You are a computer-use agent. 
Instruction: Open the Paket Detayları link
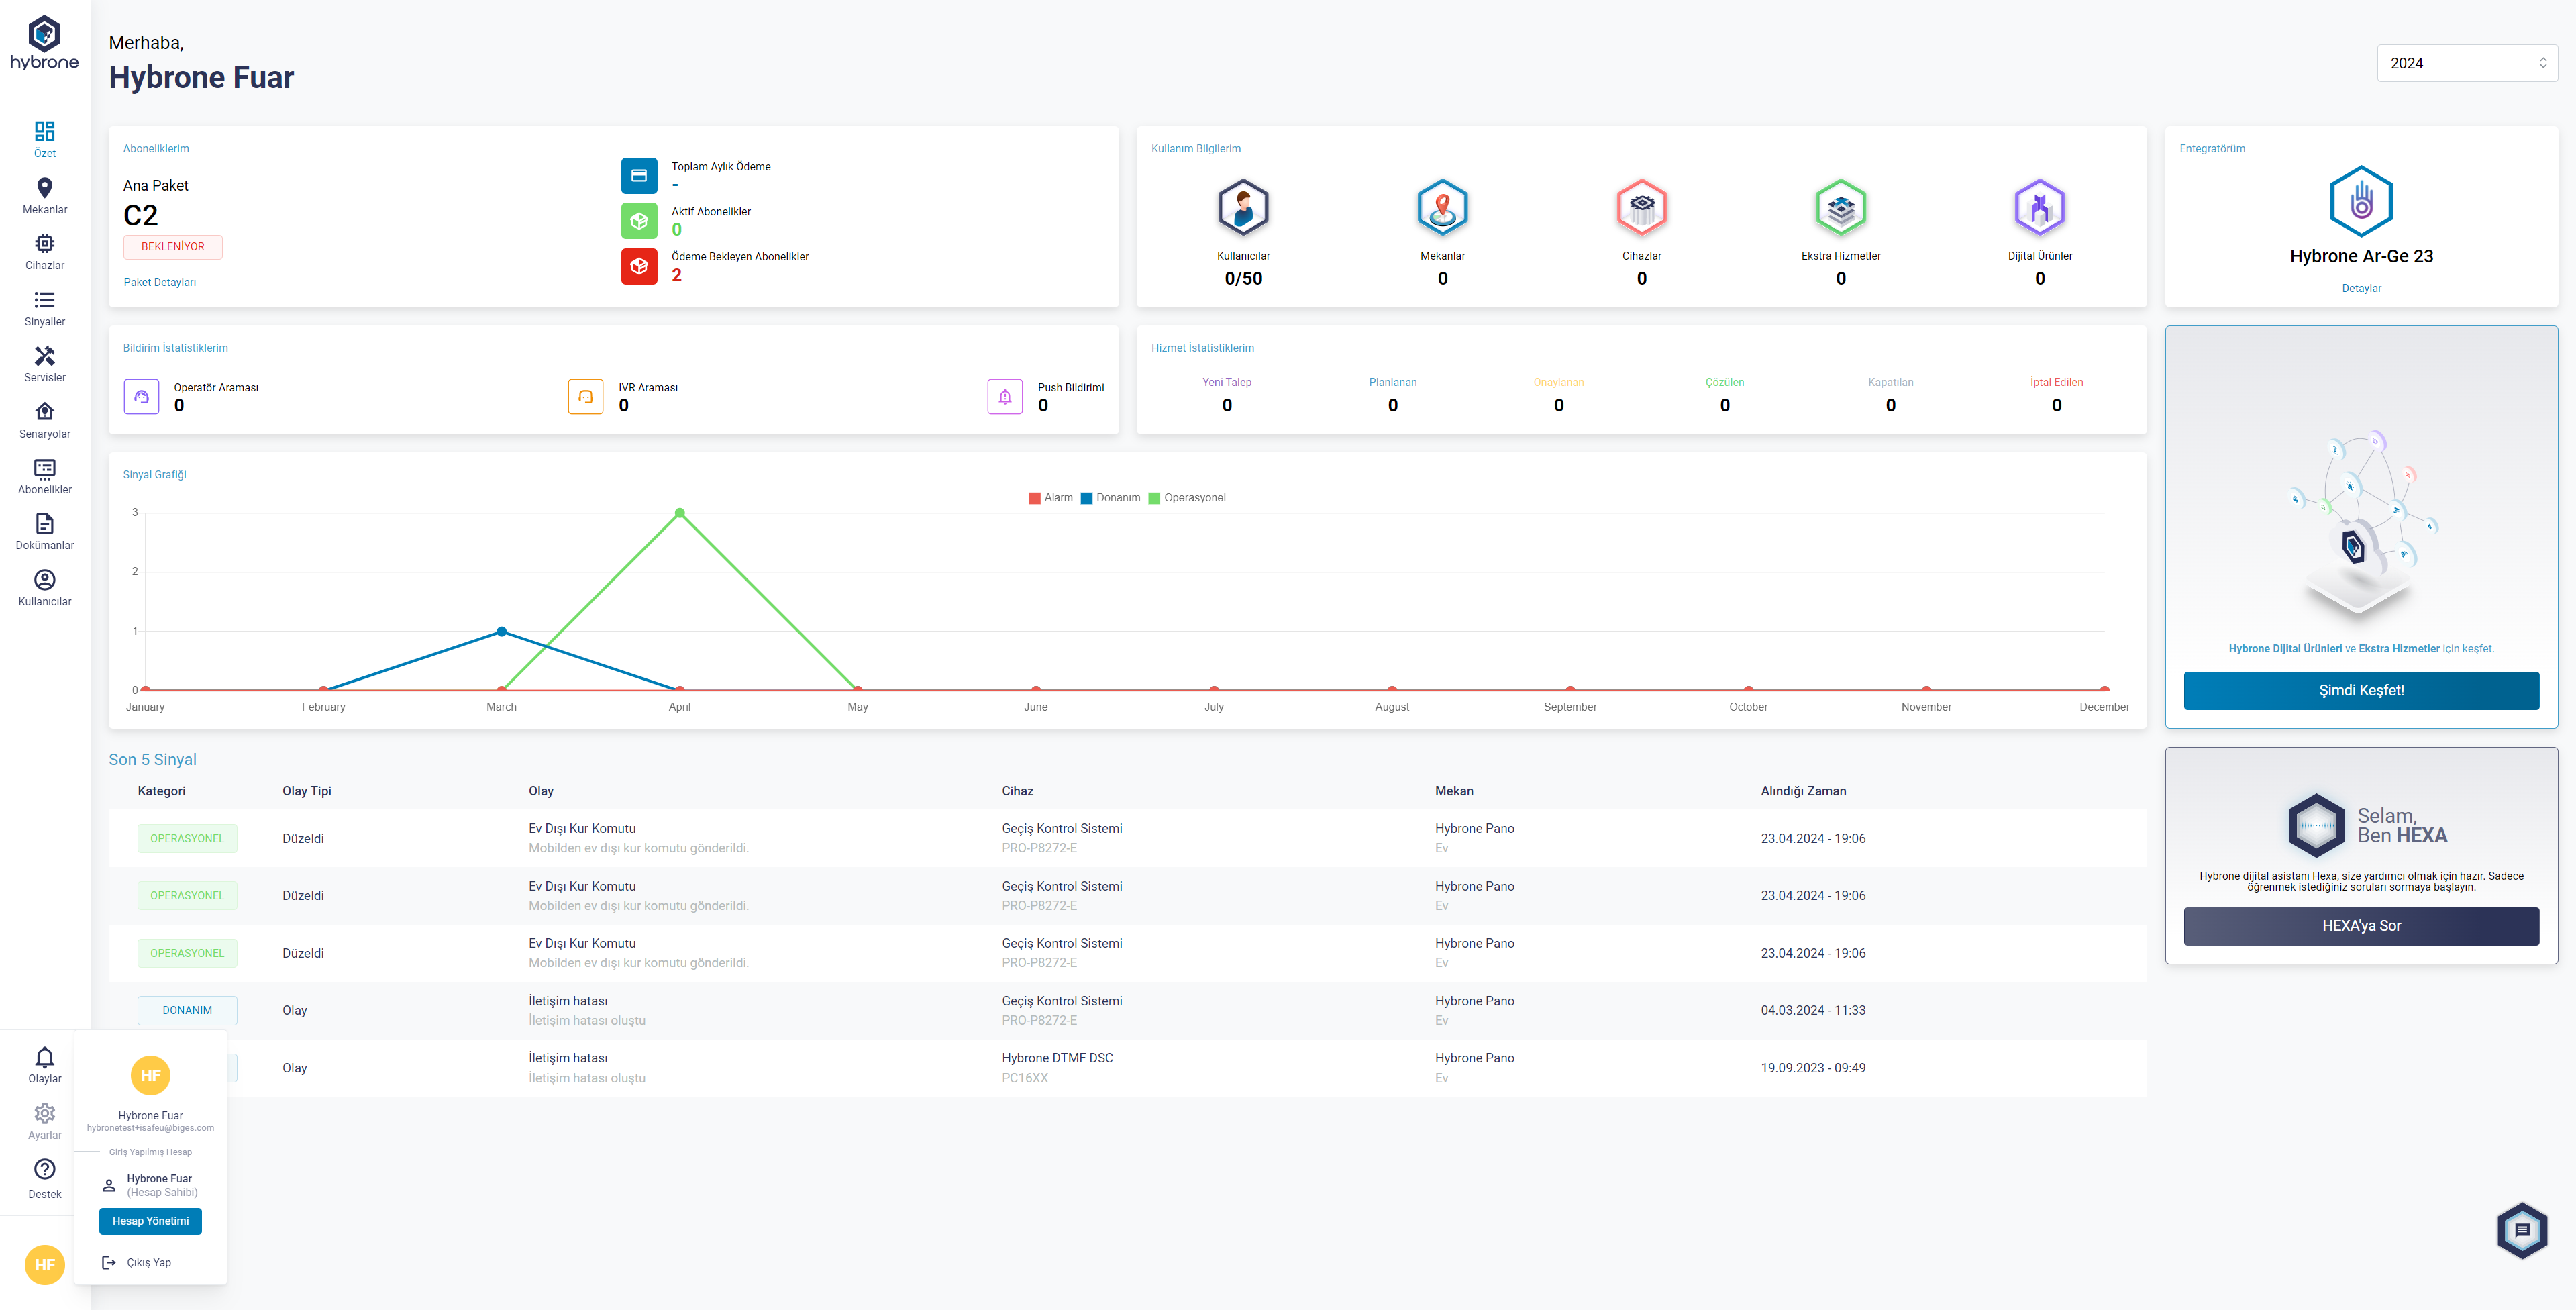(x=159, y=282)
